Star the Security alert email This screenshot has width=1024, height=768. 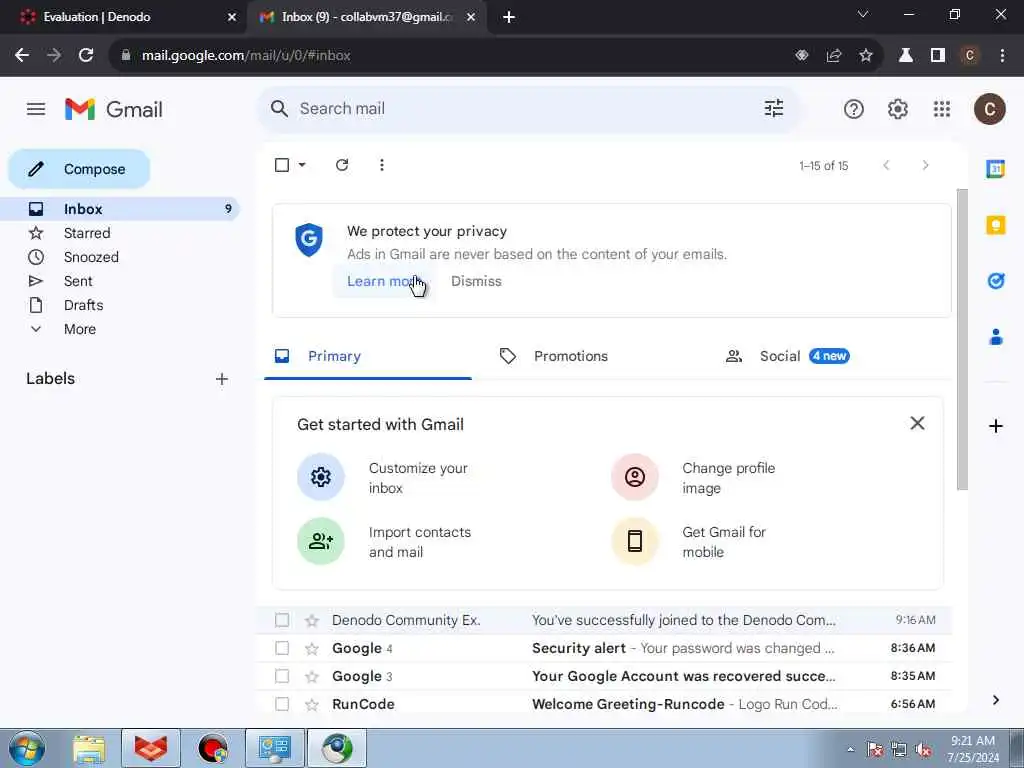tap(312, 648)
